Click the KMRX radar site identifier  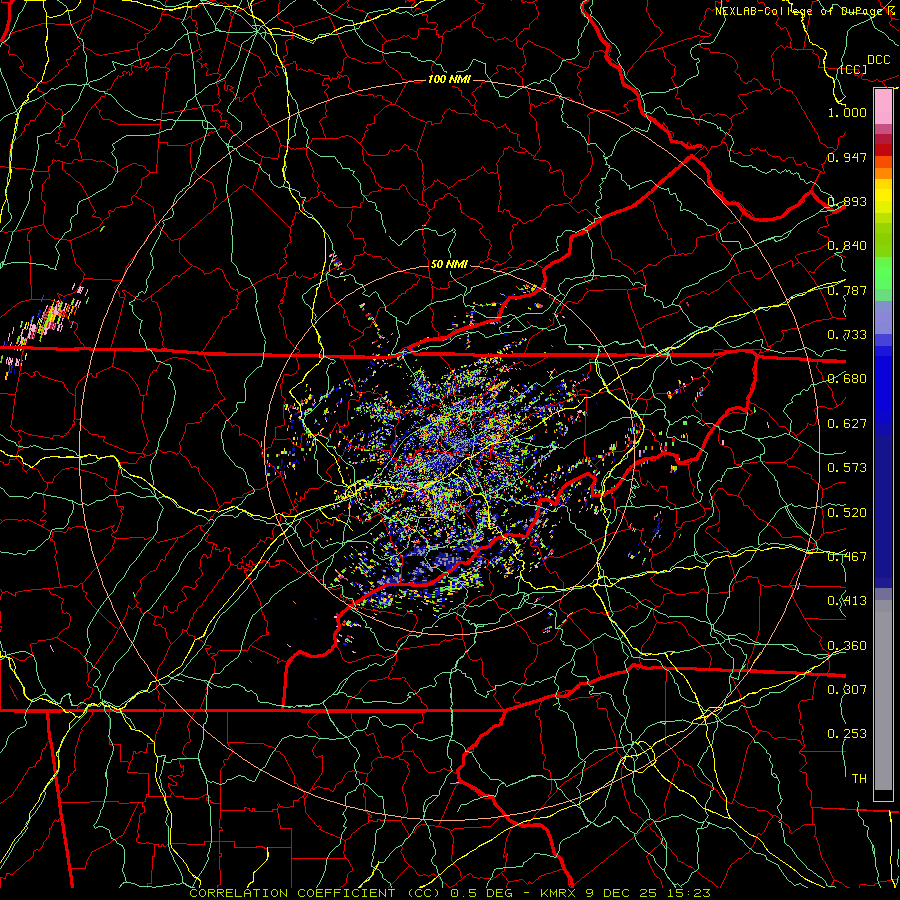tap(560, 893)
